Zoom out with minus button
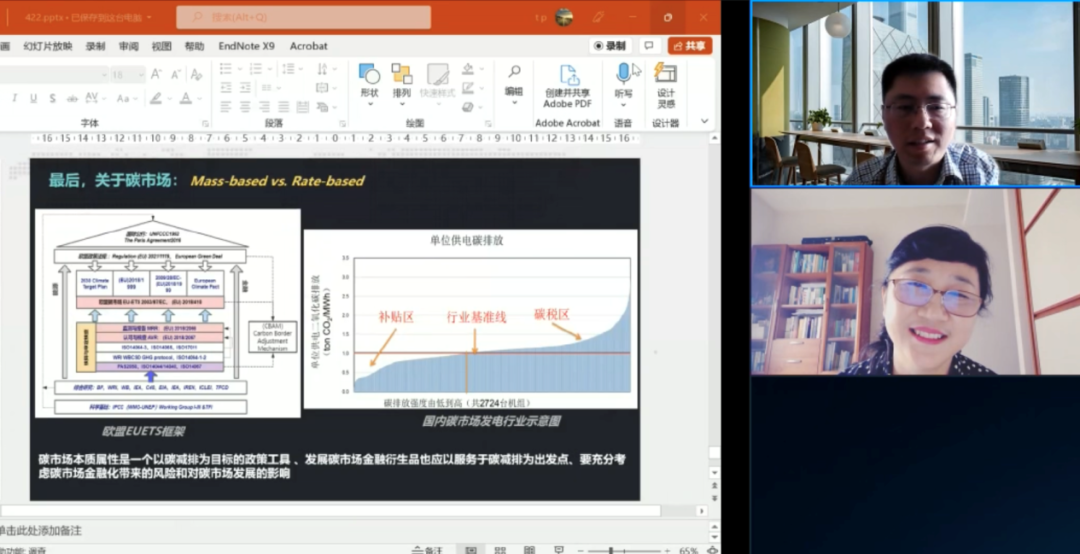Viewport: 1080px width, 554px height. 581,551
